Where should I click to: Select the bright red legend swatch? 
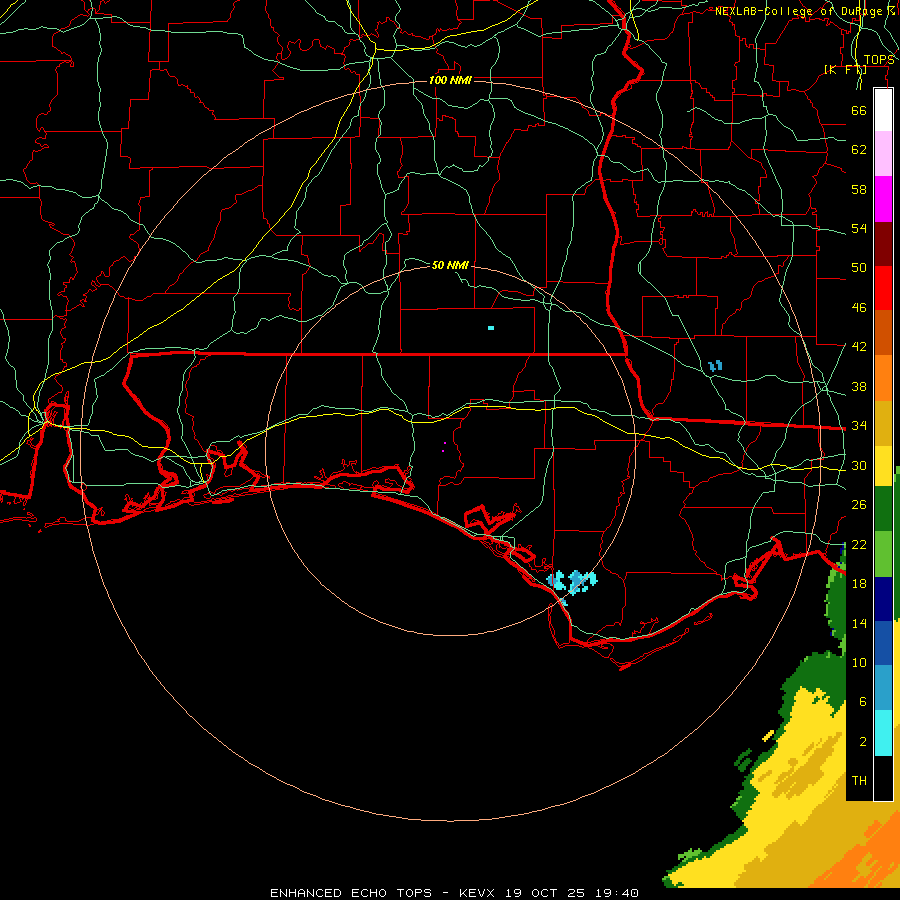tap(883, 288)
